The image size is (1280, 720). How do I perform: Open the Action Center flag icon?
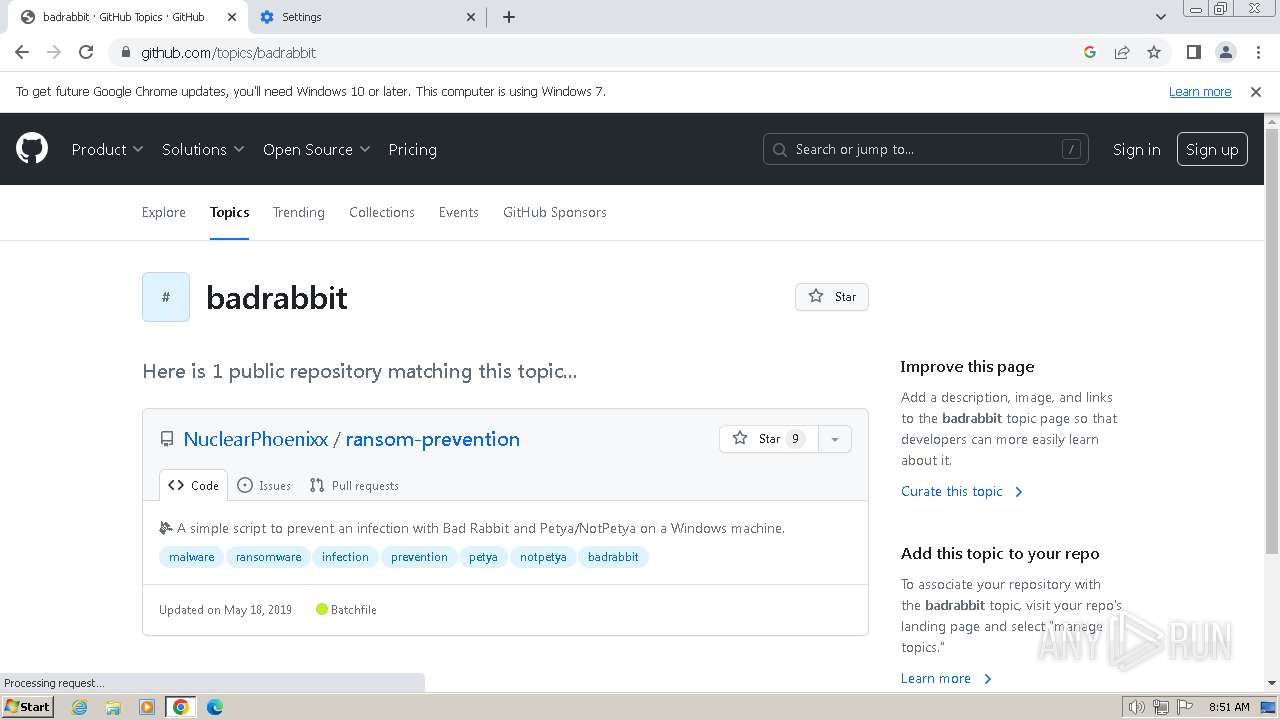1184,707
